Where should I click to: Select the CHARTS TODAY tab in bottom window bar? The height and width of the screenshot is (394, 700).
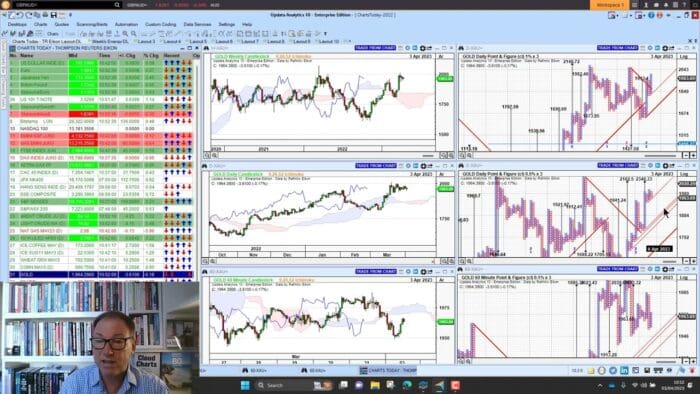(388, 370)
